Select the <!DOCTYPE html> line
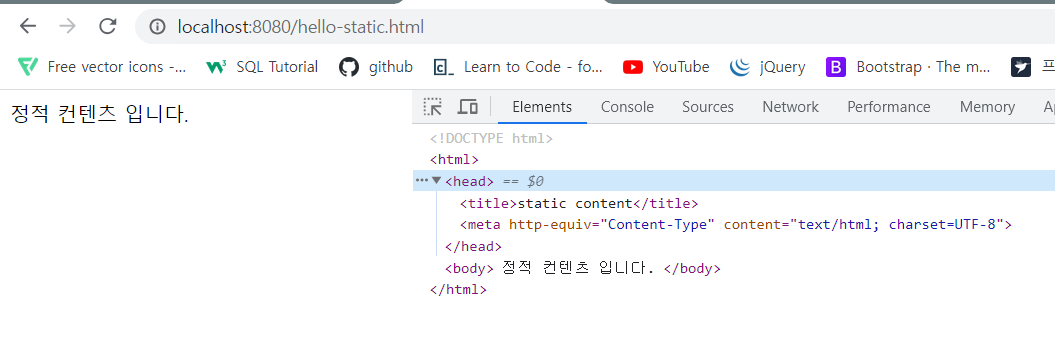Viewport: 1055px width, 364px height. point(491,139)
